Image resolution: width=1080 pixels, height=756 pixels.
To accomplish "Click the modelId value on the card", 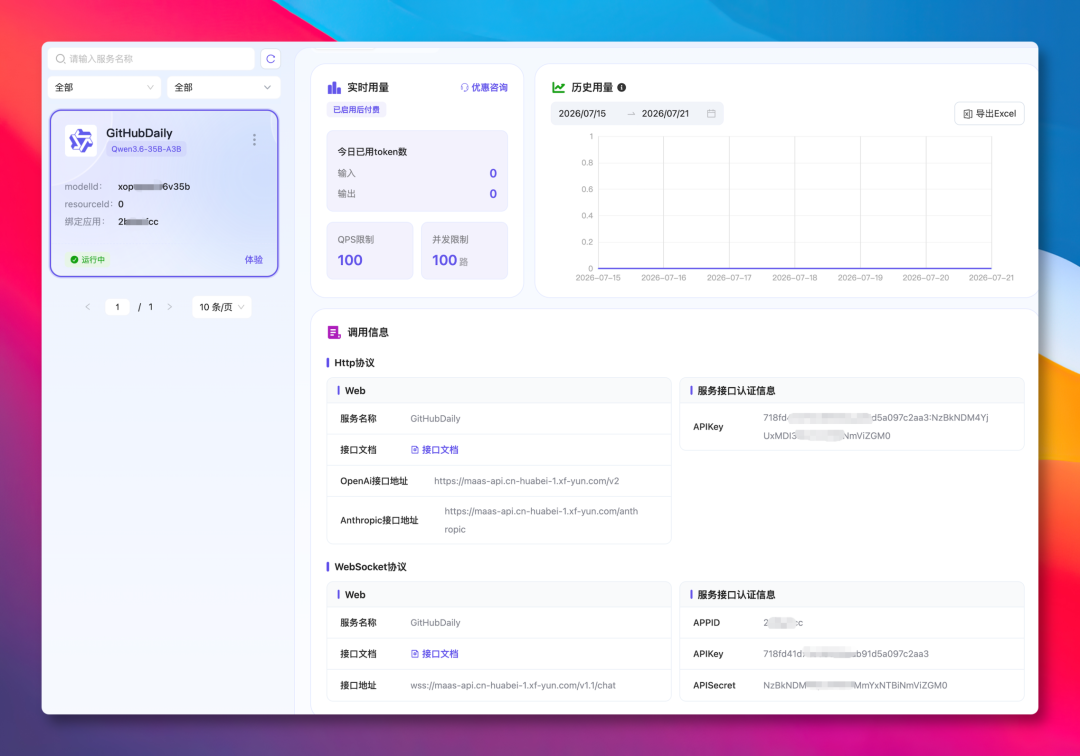I will 154,187.
